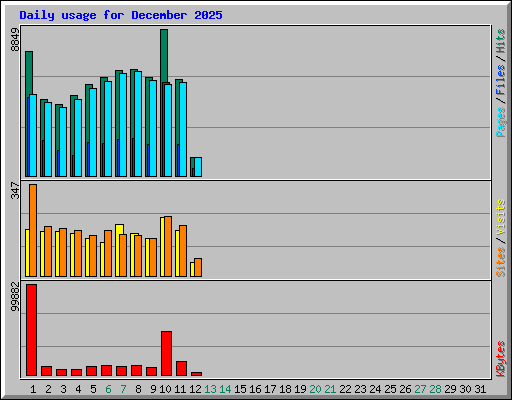Click the cyan Pages bar for day 5
Viewport: 512px width, 400px height.
(93, 132)
